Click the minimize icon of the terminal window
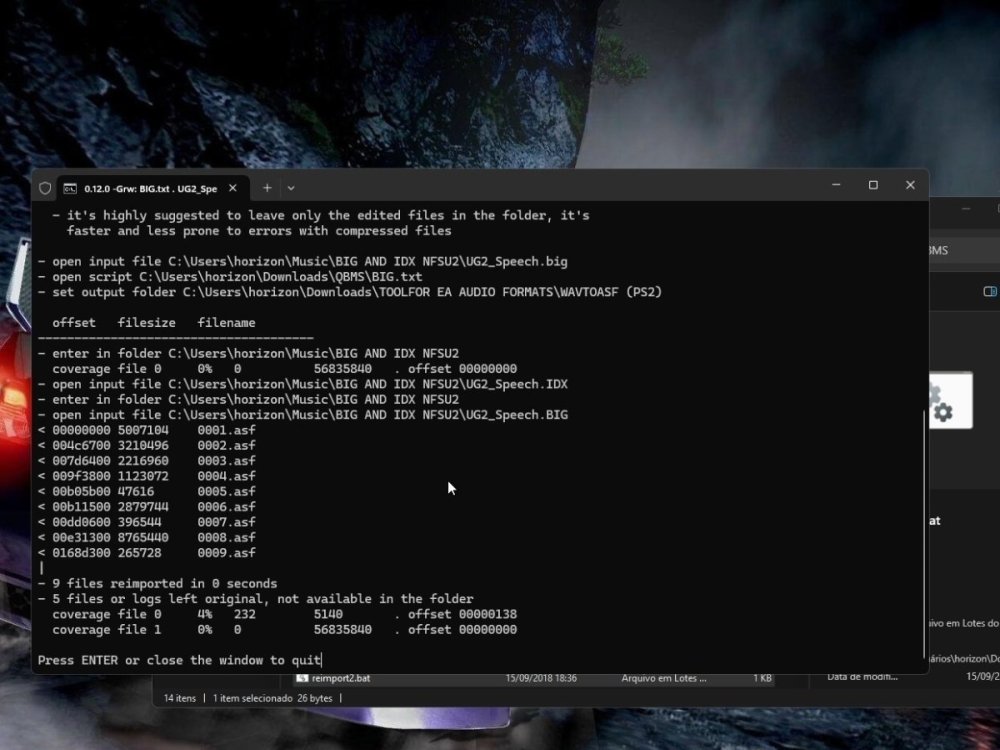 click(x=836, y=186)
